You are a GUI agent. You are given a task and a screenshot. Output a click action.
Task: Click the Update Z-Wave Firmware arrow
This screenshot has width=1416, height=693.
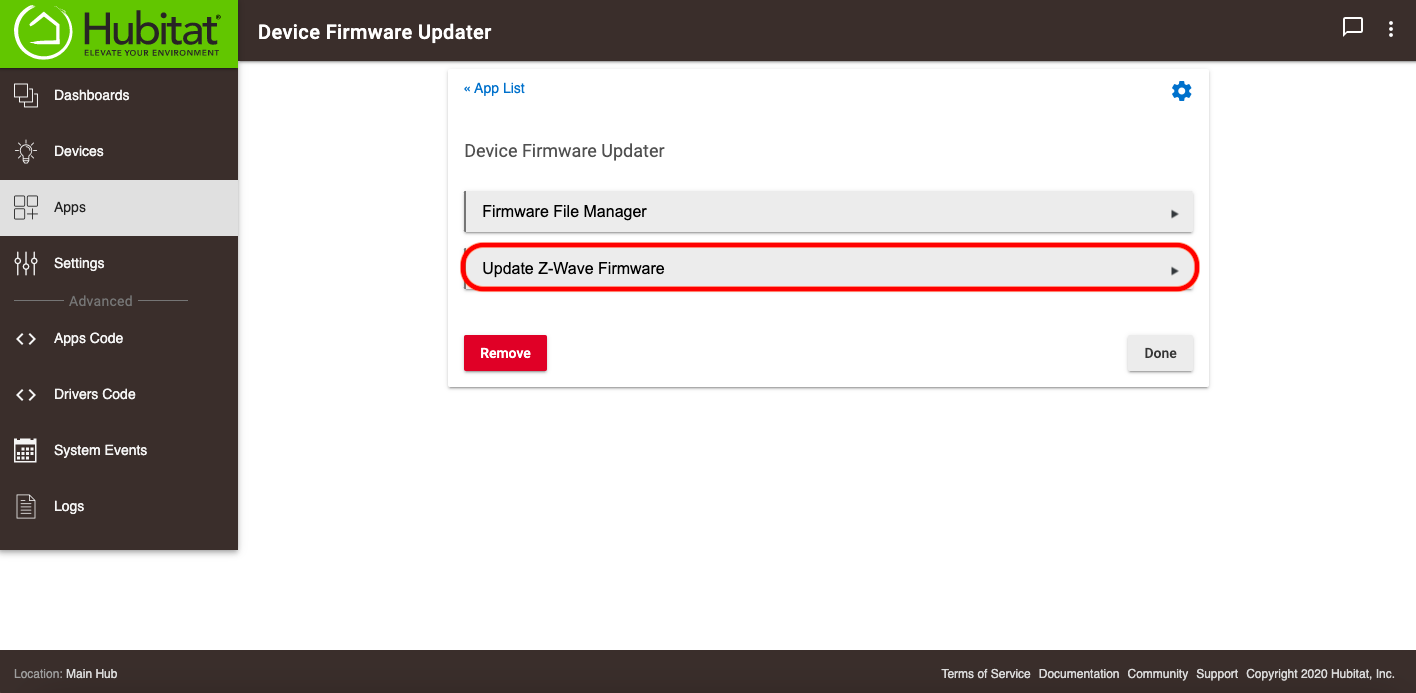pos(1175,270)
